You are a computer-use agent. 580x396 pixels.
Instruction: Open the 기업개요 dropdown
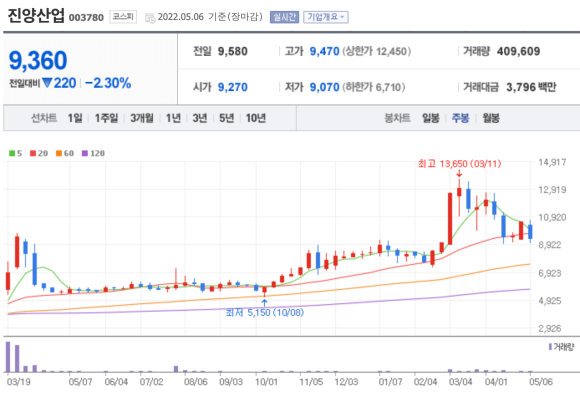coord(326,17)
